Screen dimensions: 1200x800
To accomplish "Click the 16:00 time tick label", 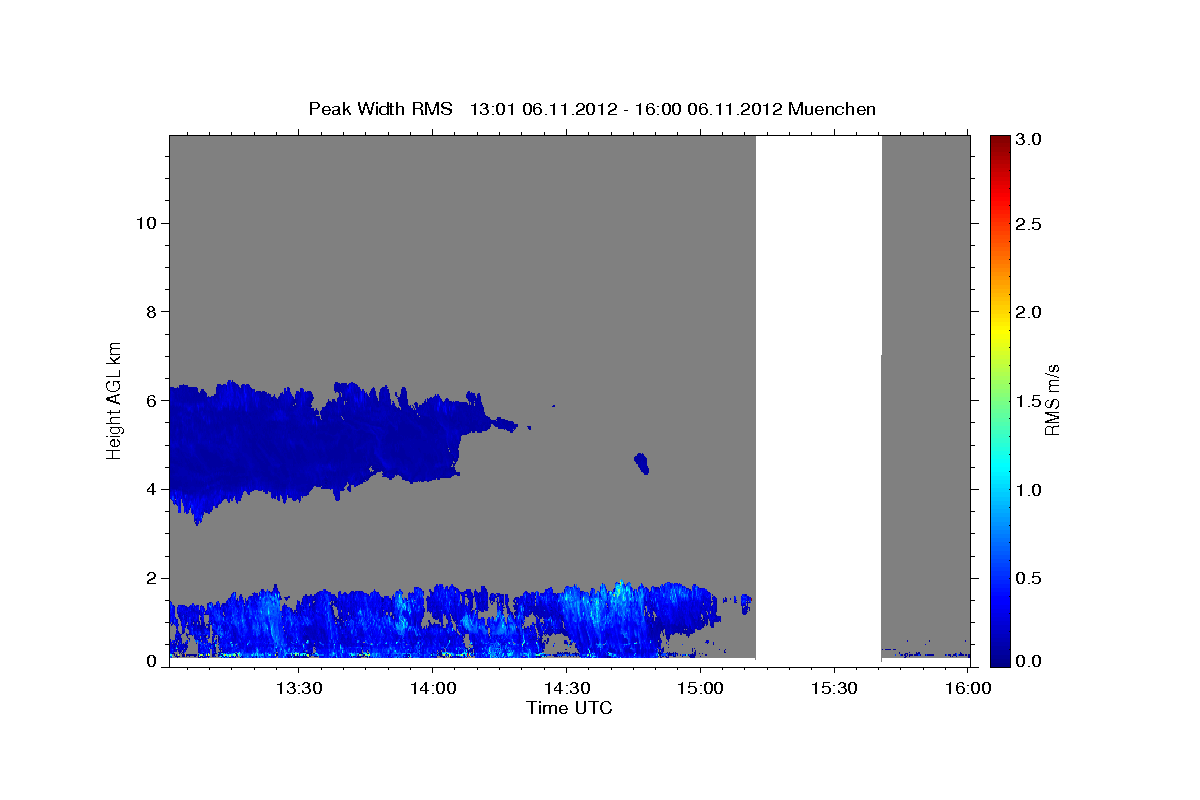I will [x=967, y=688].
